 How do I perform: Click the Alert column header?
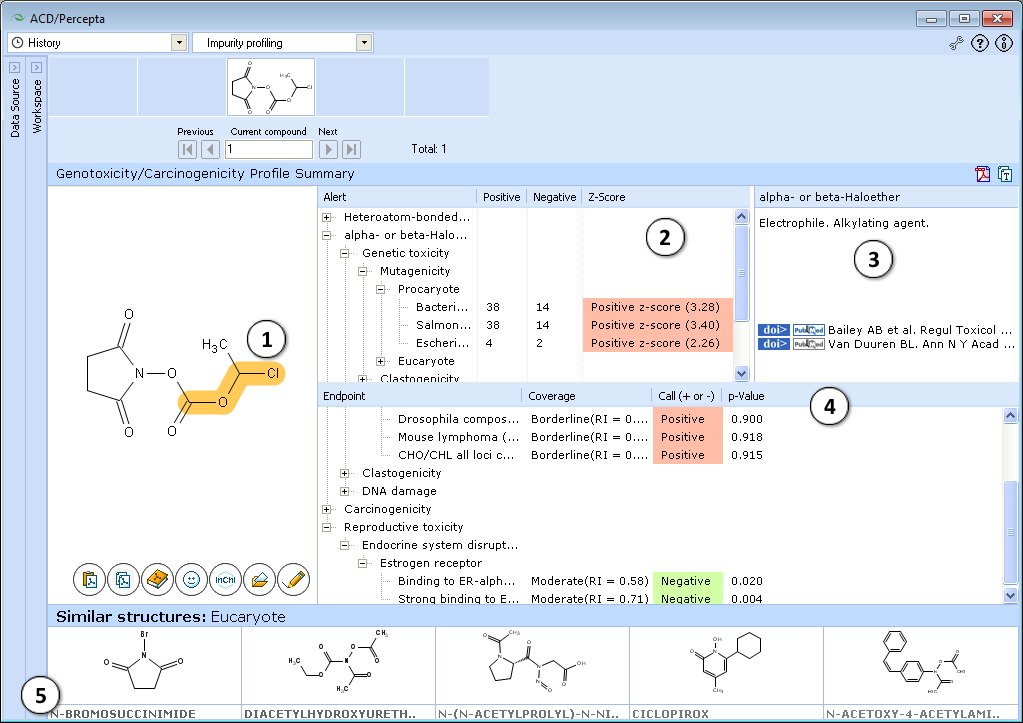[397, 197]
